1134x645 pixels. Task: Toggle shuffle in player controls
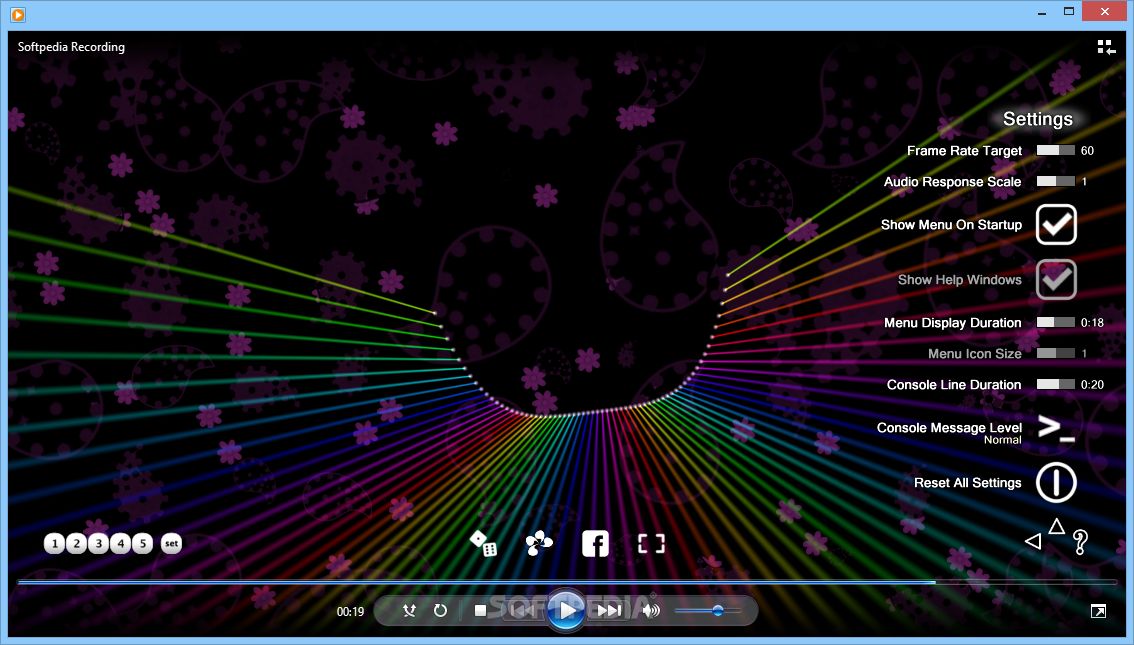point(409,611)
